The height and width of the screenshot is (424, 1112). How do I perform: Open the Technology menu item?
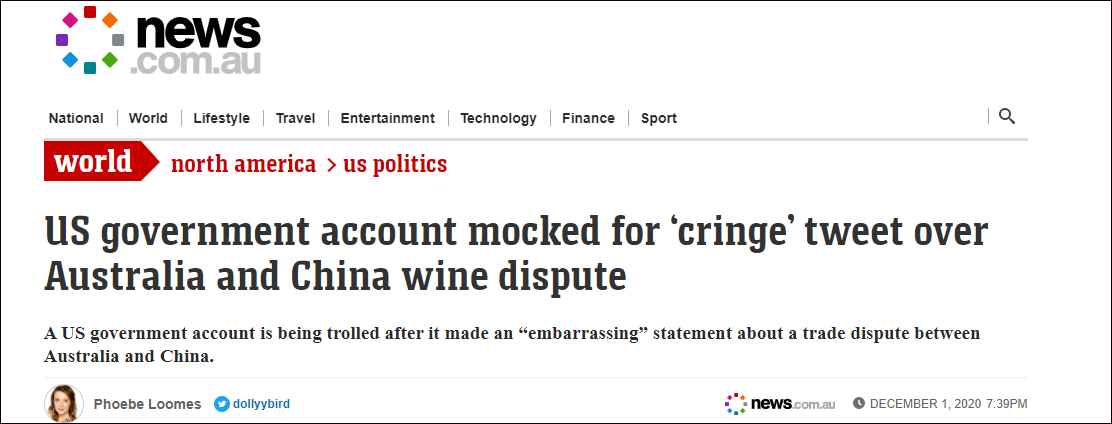[498, 118]
